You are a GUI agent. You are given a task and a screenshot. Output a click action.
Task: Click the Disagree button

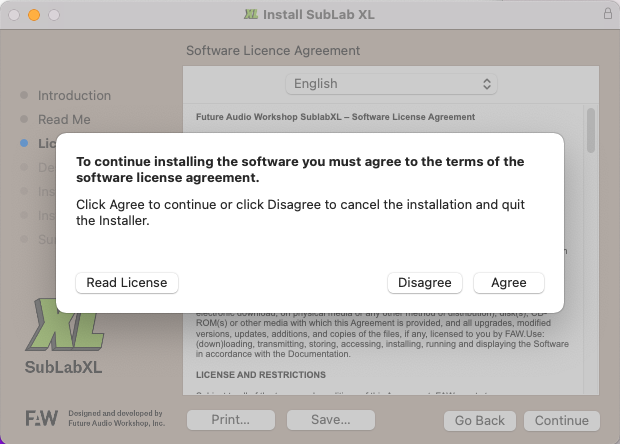click(x=425, y=283)
